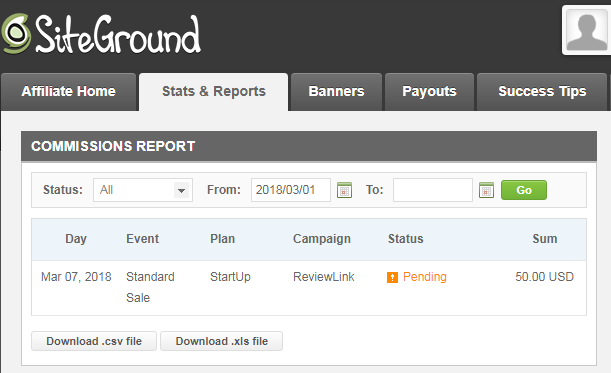The image size is (611, 373).
Task: Open the From date calendar picker
Action: click(344, 190)
